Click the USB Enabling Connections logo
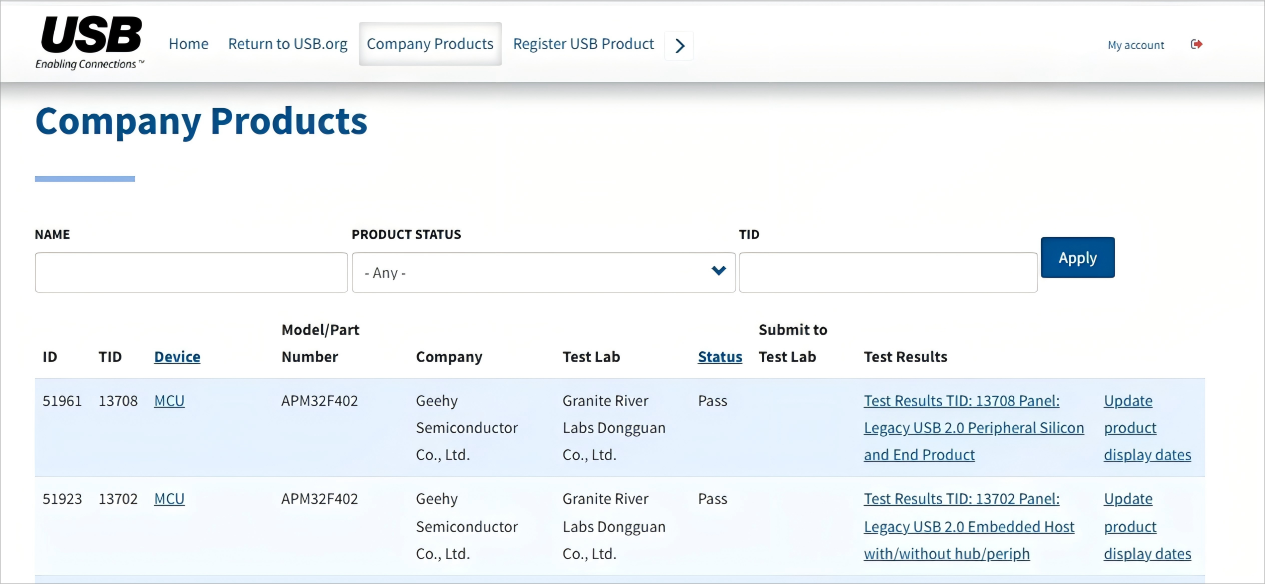This screenshot has width=1265, height=584. pos(90,44)
